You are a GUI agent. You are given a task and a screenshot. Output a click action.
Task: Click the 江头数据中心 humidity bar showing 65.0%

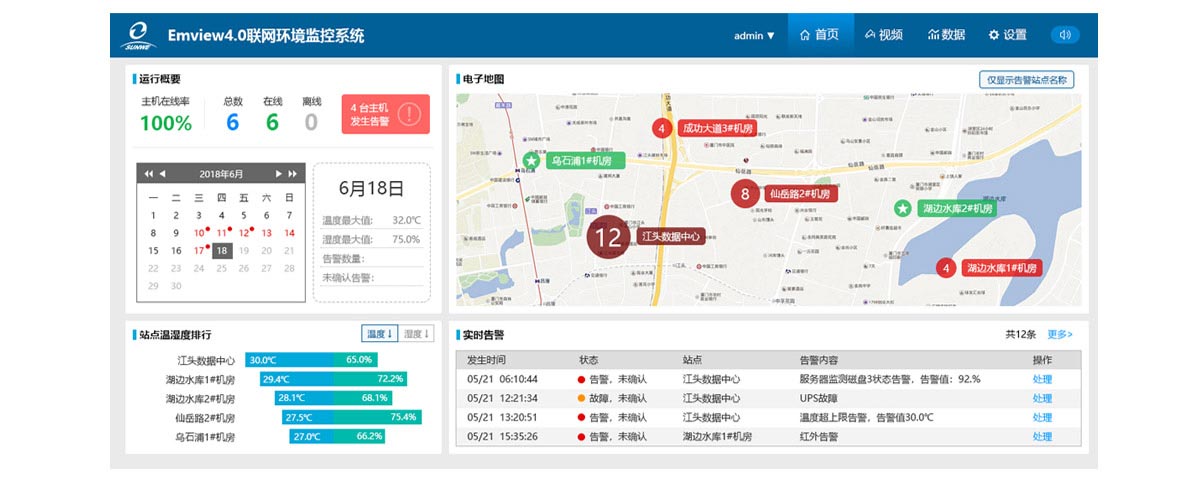[358, 360]
